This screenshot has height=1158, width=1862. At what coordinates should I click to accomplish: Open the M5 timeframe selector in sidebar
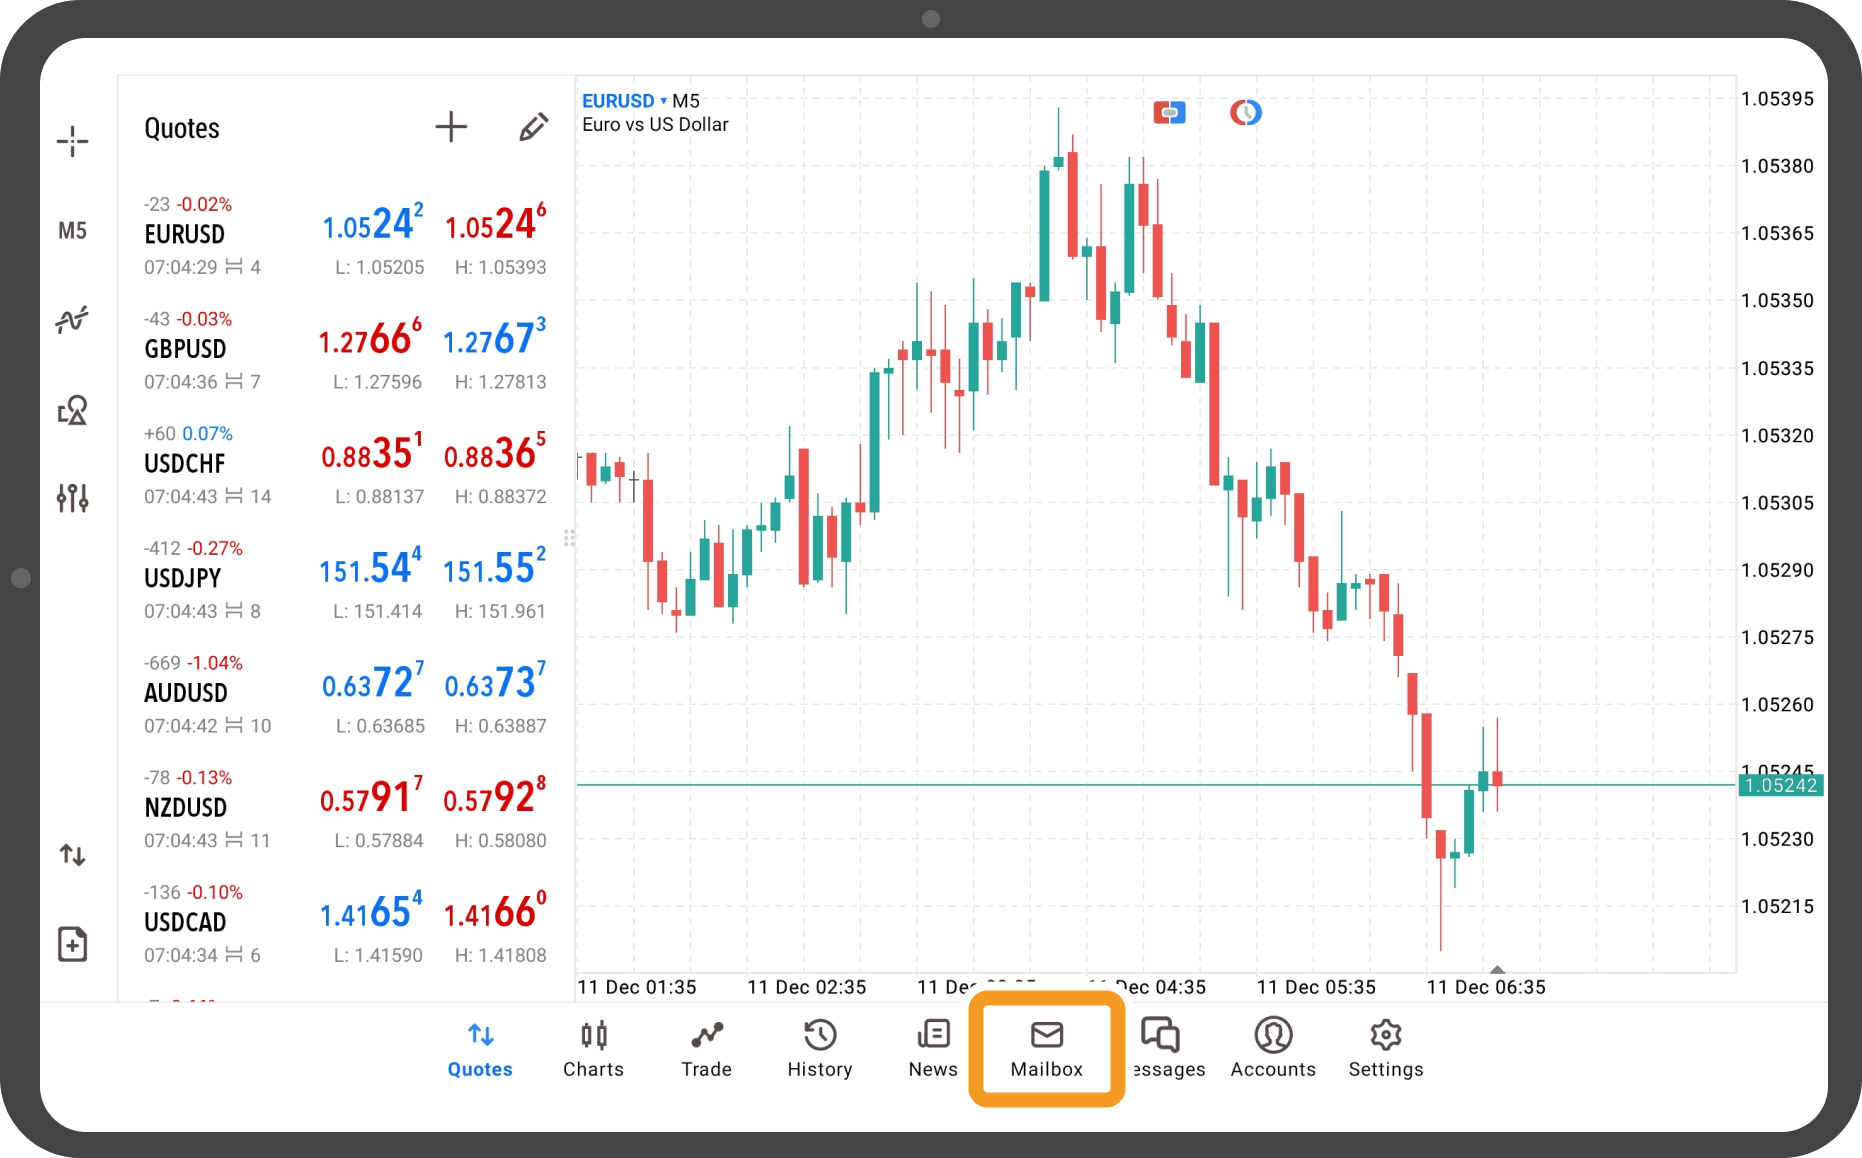[x=72, y=231]
